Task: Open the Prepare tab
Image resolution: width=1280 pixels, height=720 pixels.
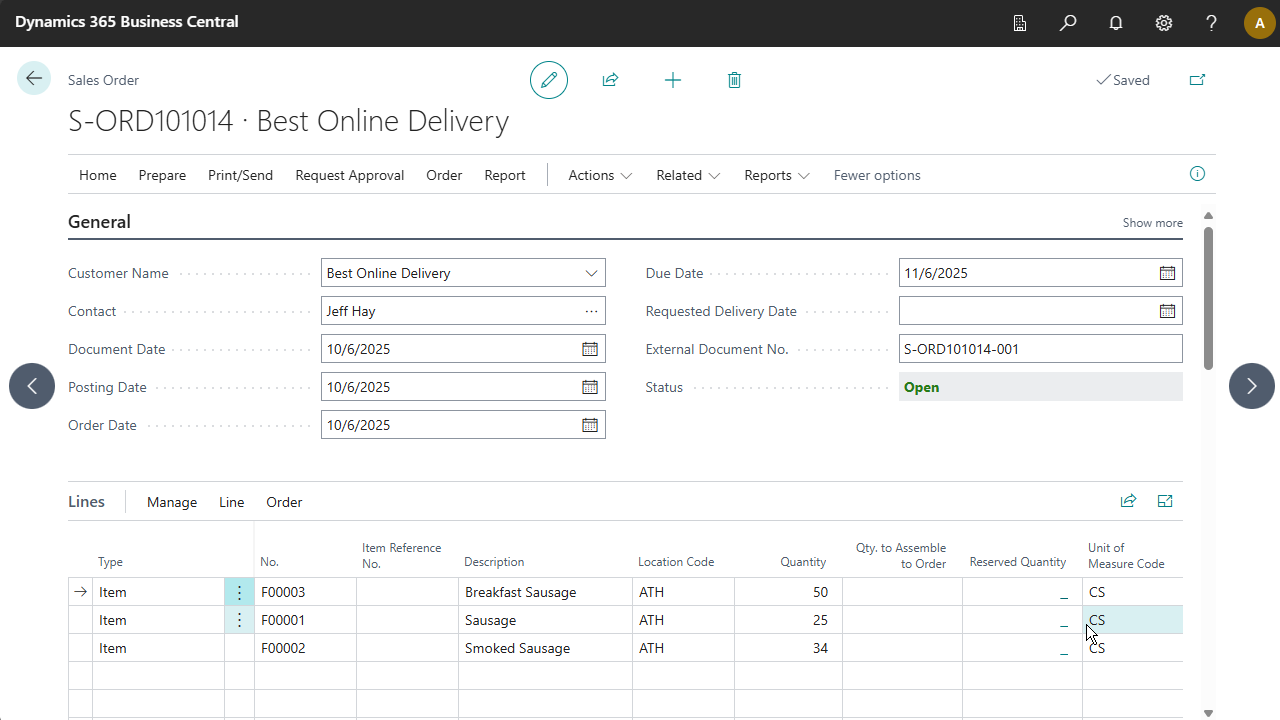Action: click(x=162, y=175)
